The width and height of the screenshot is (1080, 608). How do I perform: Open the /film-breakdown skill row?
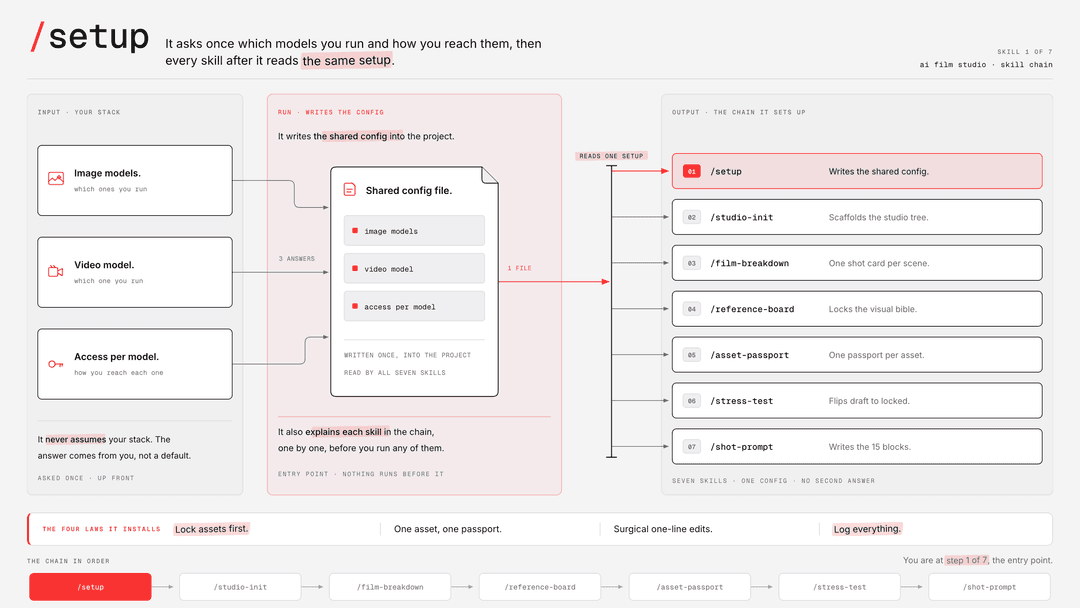coord(857,263)
